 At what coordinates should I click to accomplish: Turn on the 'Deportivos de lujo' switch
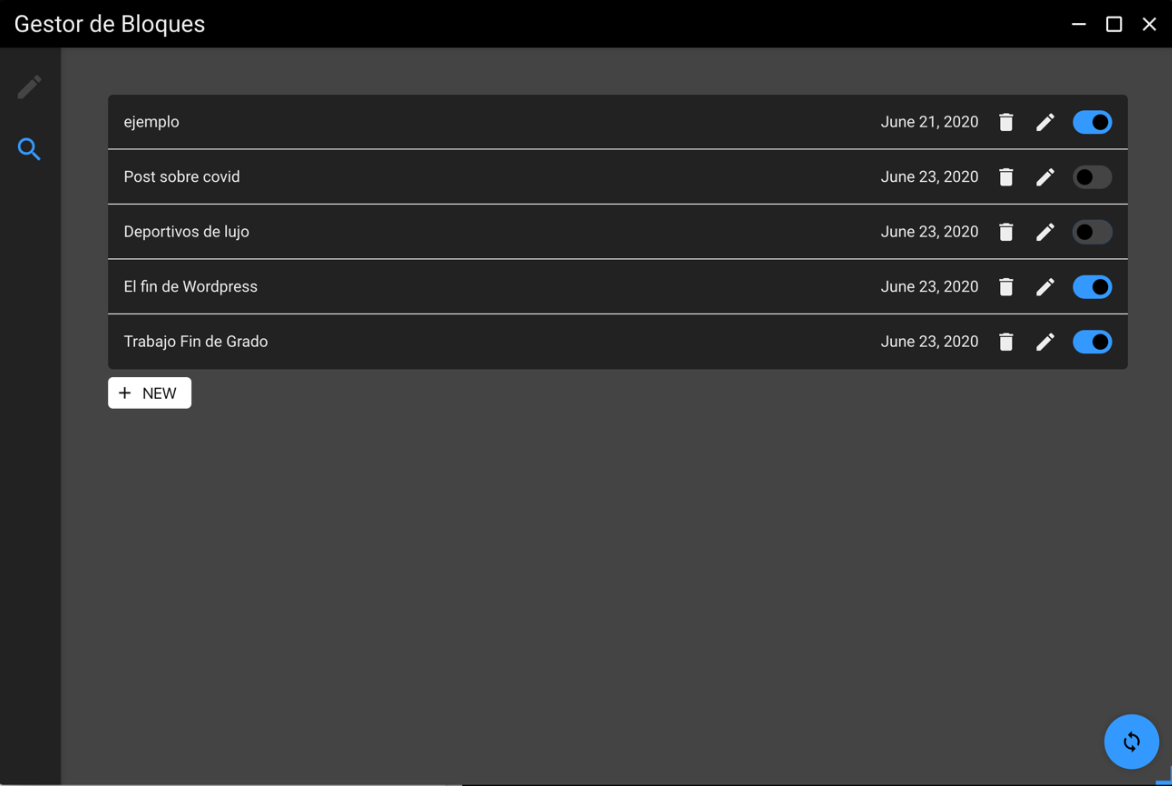(1092, 232)
